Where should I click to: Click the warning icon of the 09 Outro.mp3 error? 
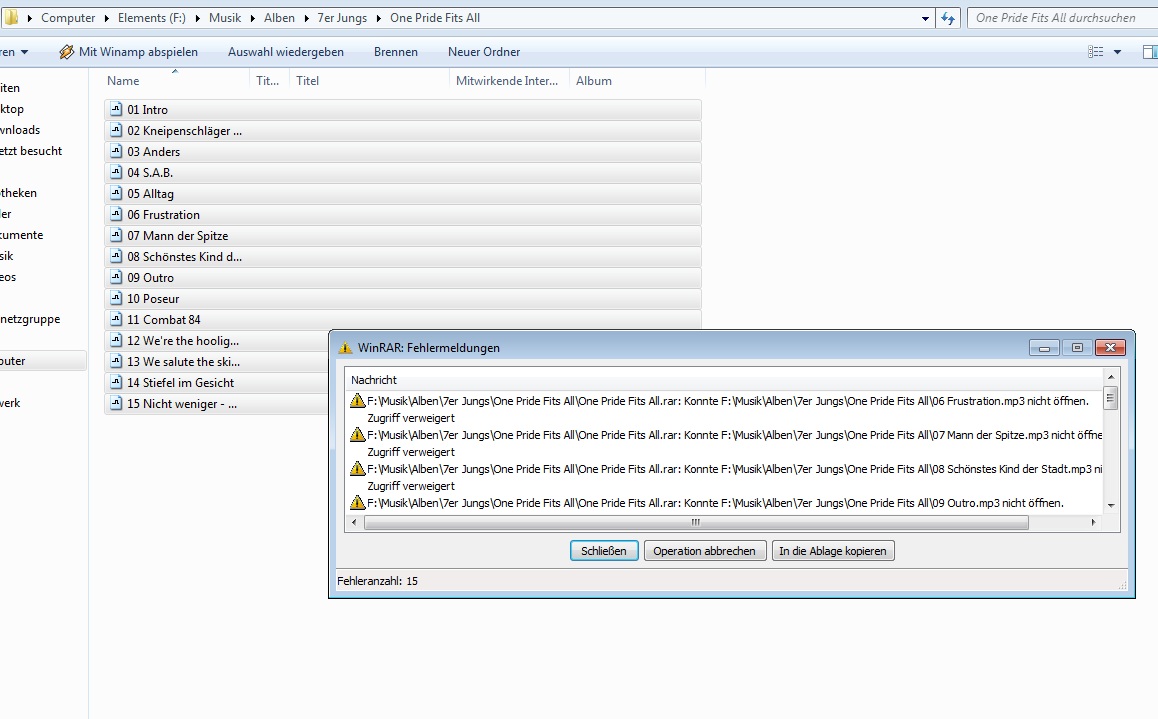pyautogui.click(x=357, y=503)
